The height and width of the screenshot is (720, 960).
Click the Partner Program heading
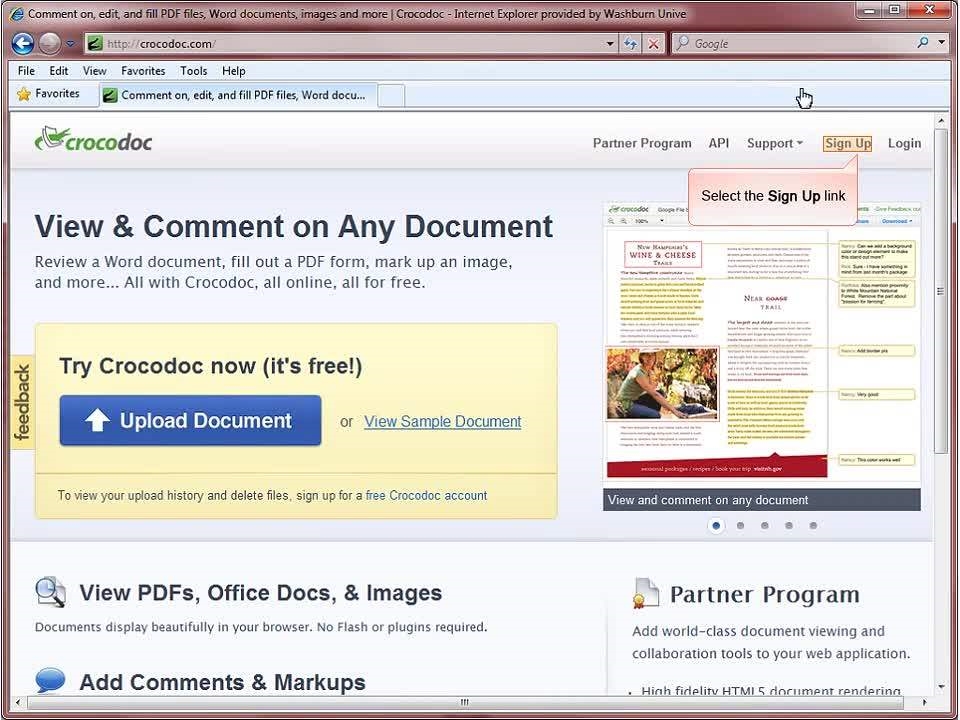tap(765, 594)
